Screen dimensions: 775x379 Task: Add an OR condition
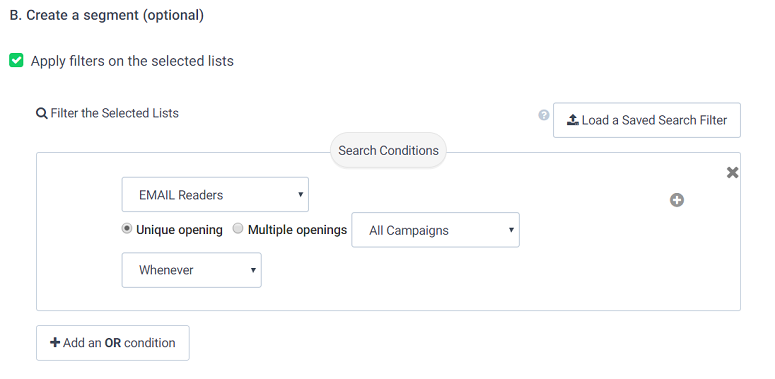tap(113, 343)
